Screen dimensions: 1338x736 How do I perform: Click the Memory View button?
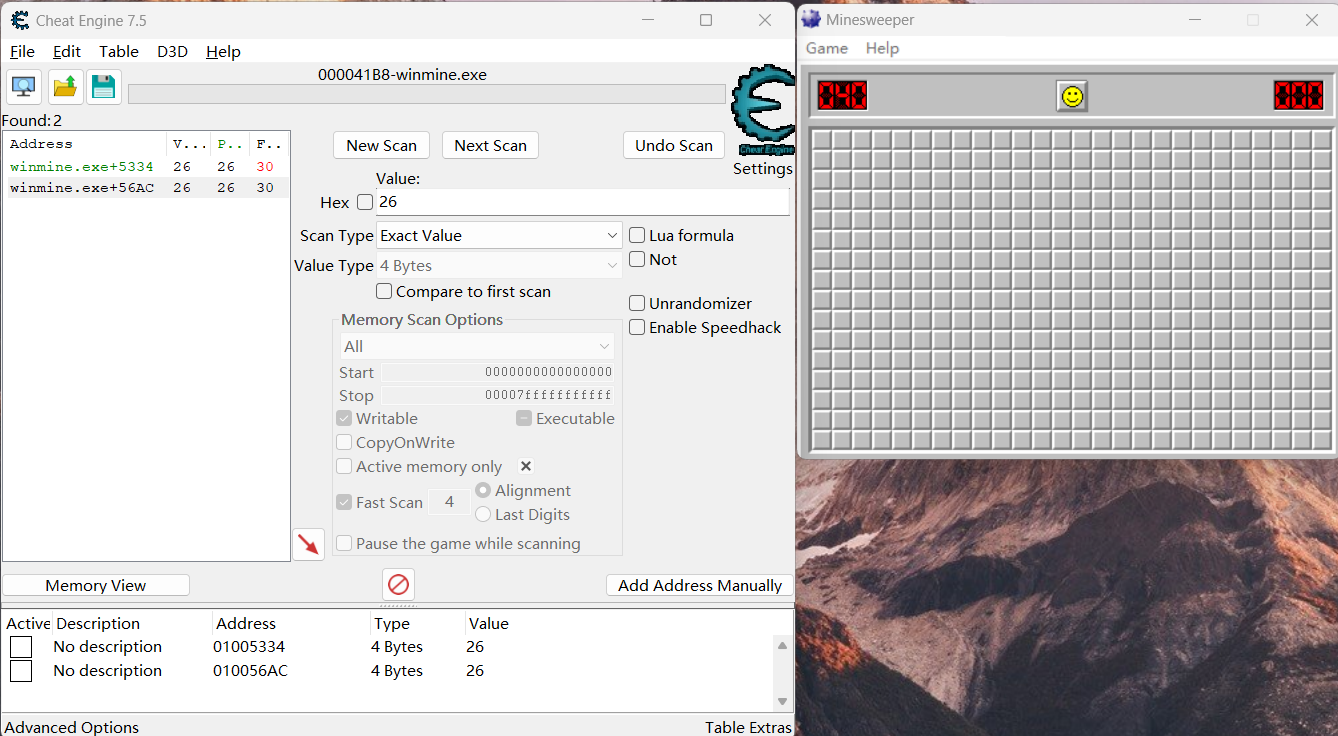[x=96, y=585]
